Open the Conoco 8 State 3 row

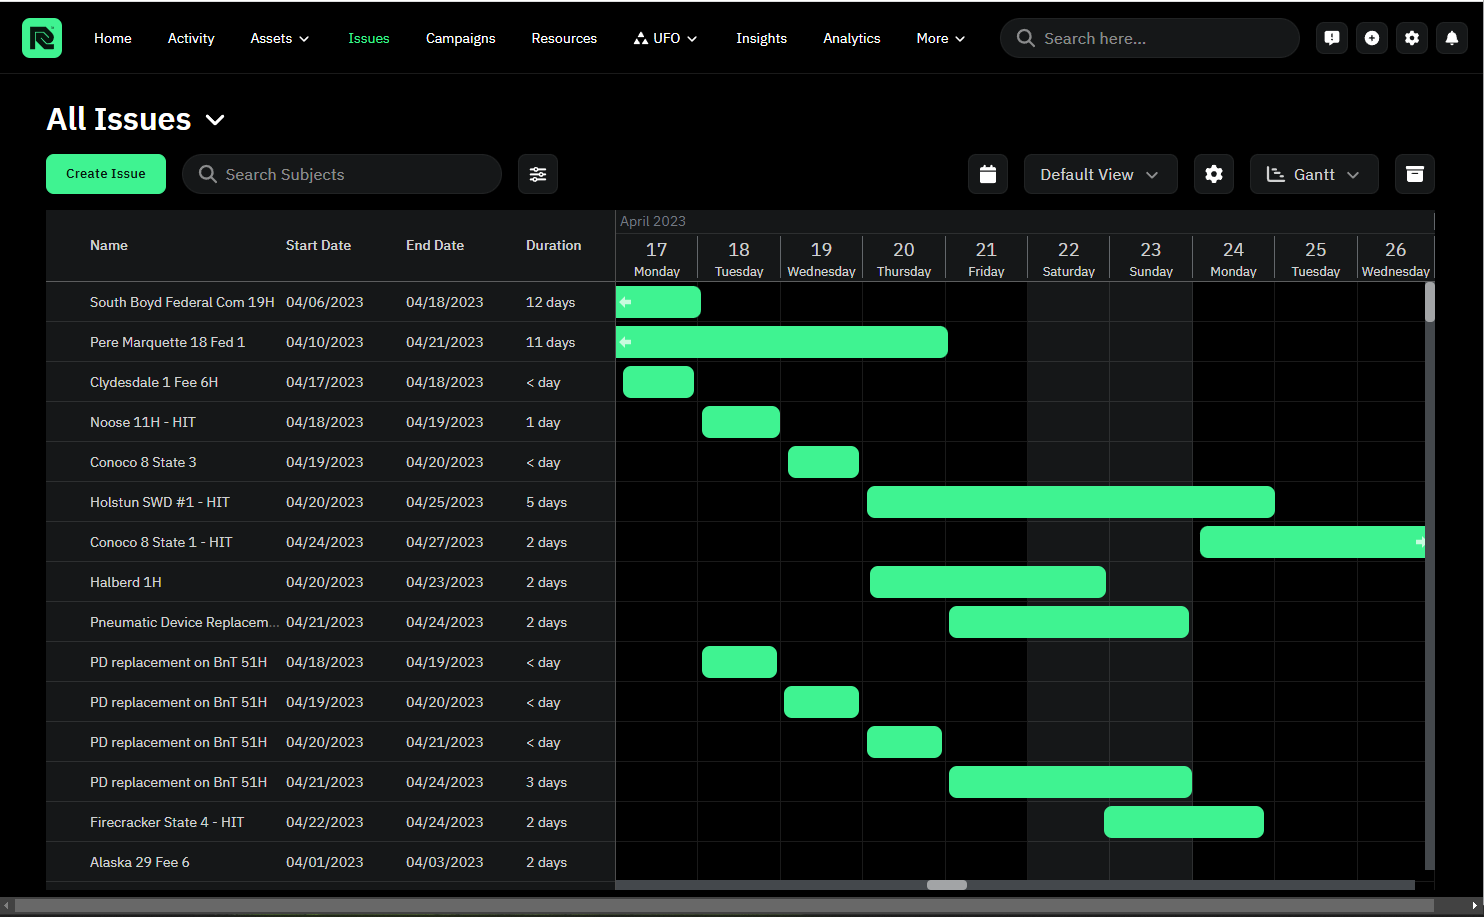click(330, 462)
